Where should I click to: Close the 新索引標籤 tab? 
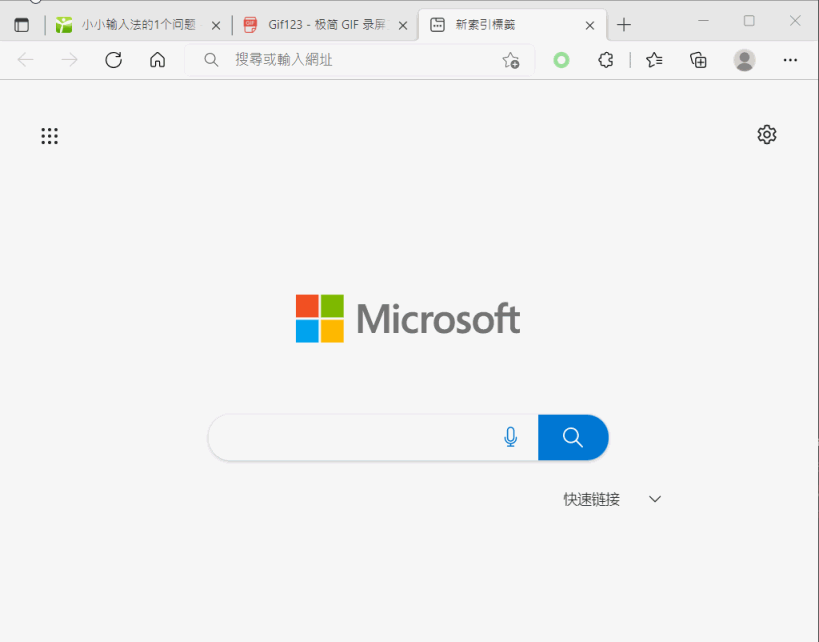click(x=590, y=25)
